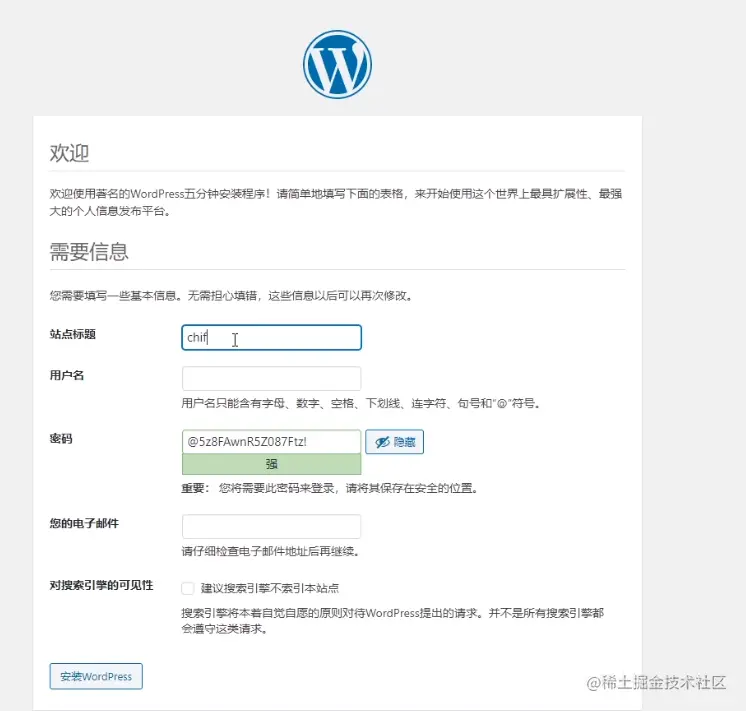
Task: Click the green 强 password strength indicator
Action: [x=272, y=464]
